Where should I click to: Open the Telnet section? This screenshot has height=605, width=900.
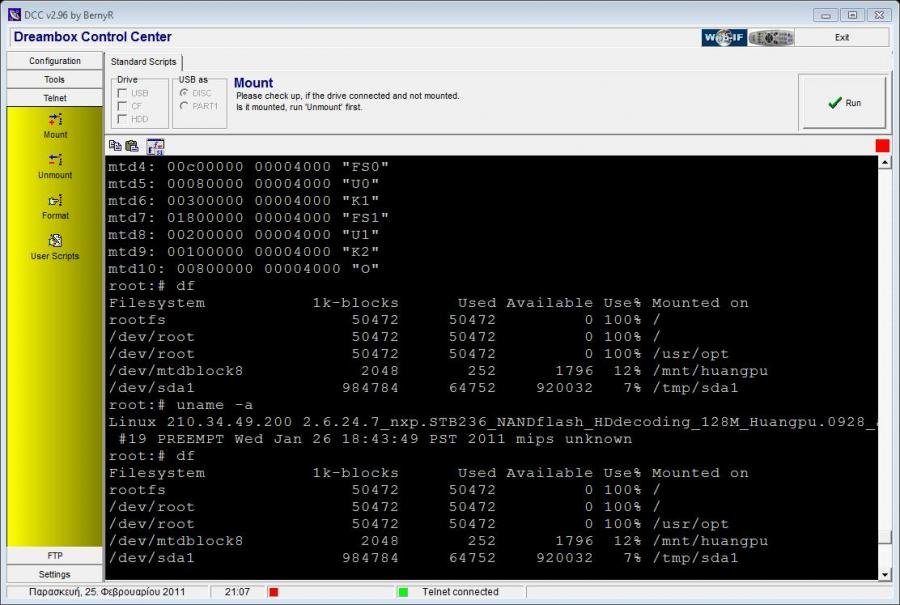(55, 98)
